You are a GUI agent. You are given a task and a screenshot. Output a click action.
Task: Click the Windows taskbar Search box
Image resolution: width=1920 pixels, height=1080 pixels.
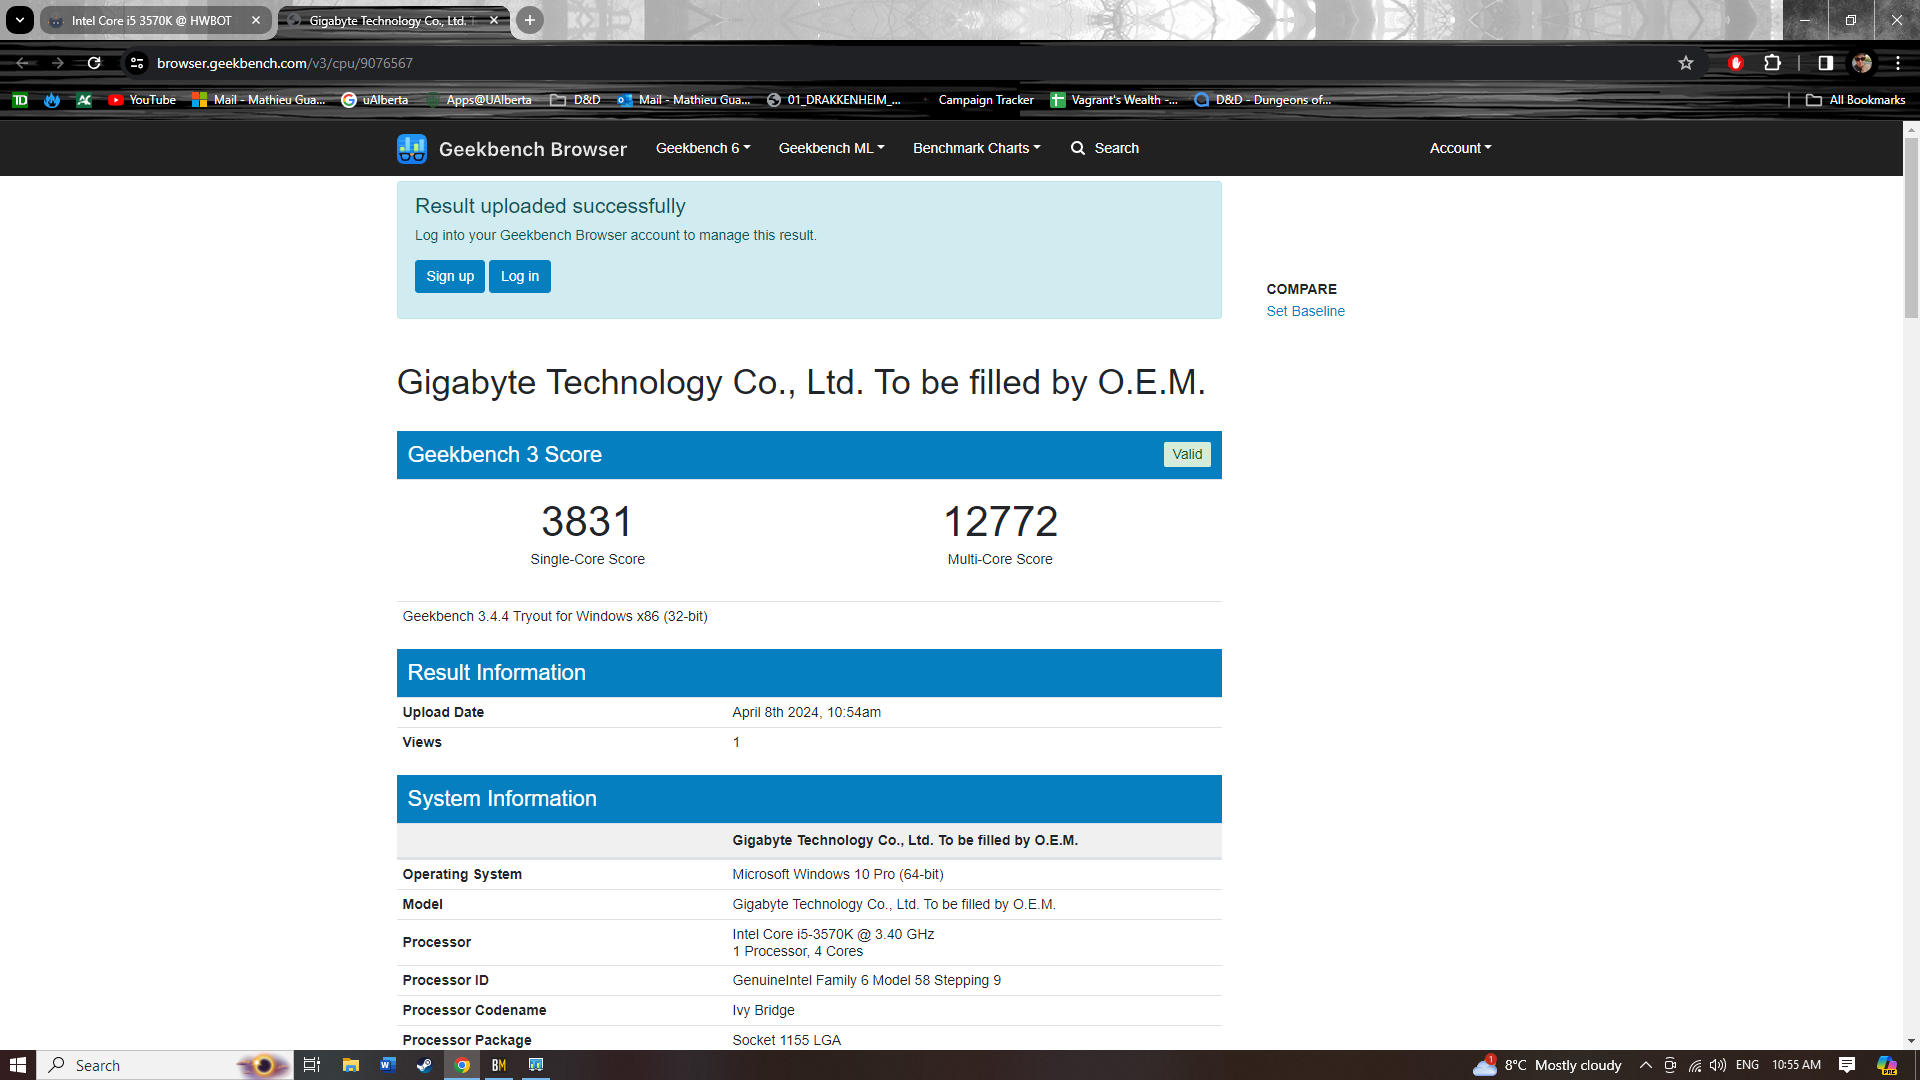[165, 1065]
